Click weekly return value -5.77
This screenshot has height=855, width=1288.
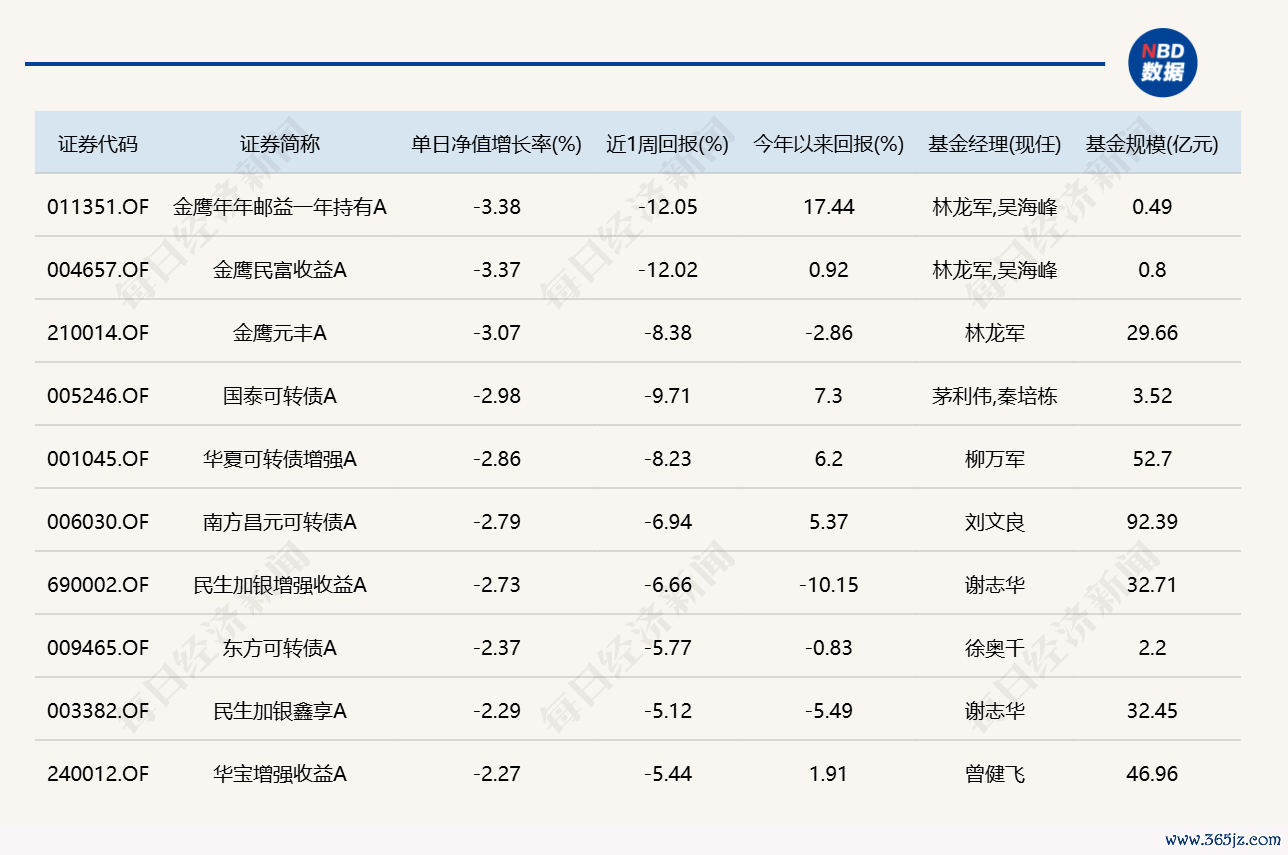[668, 648]
